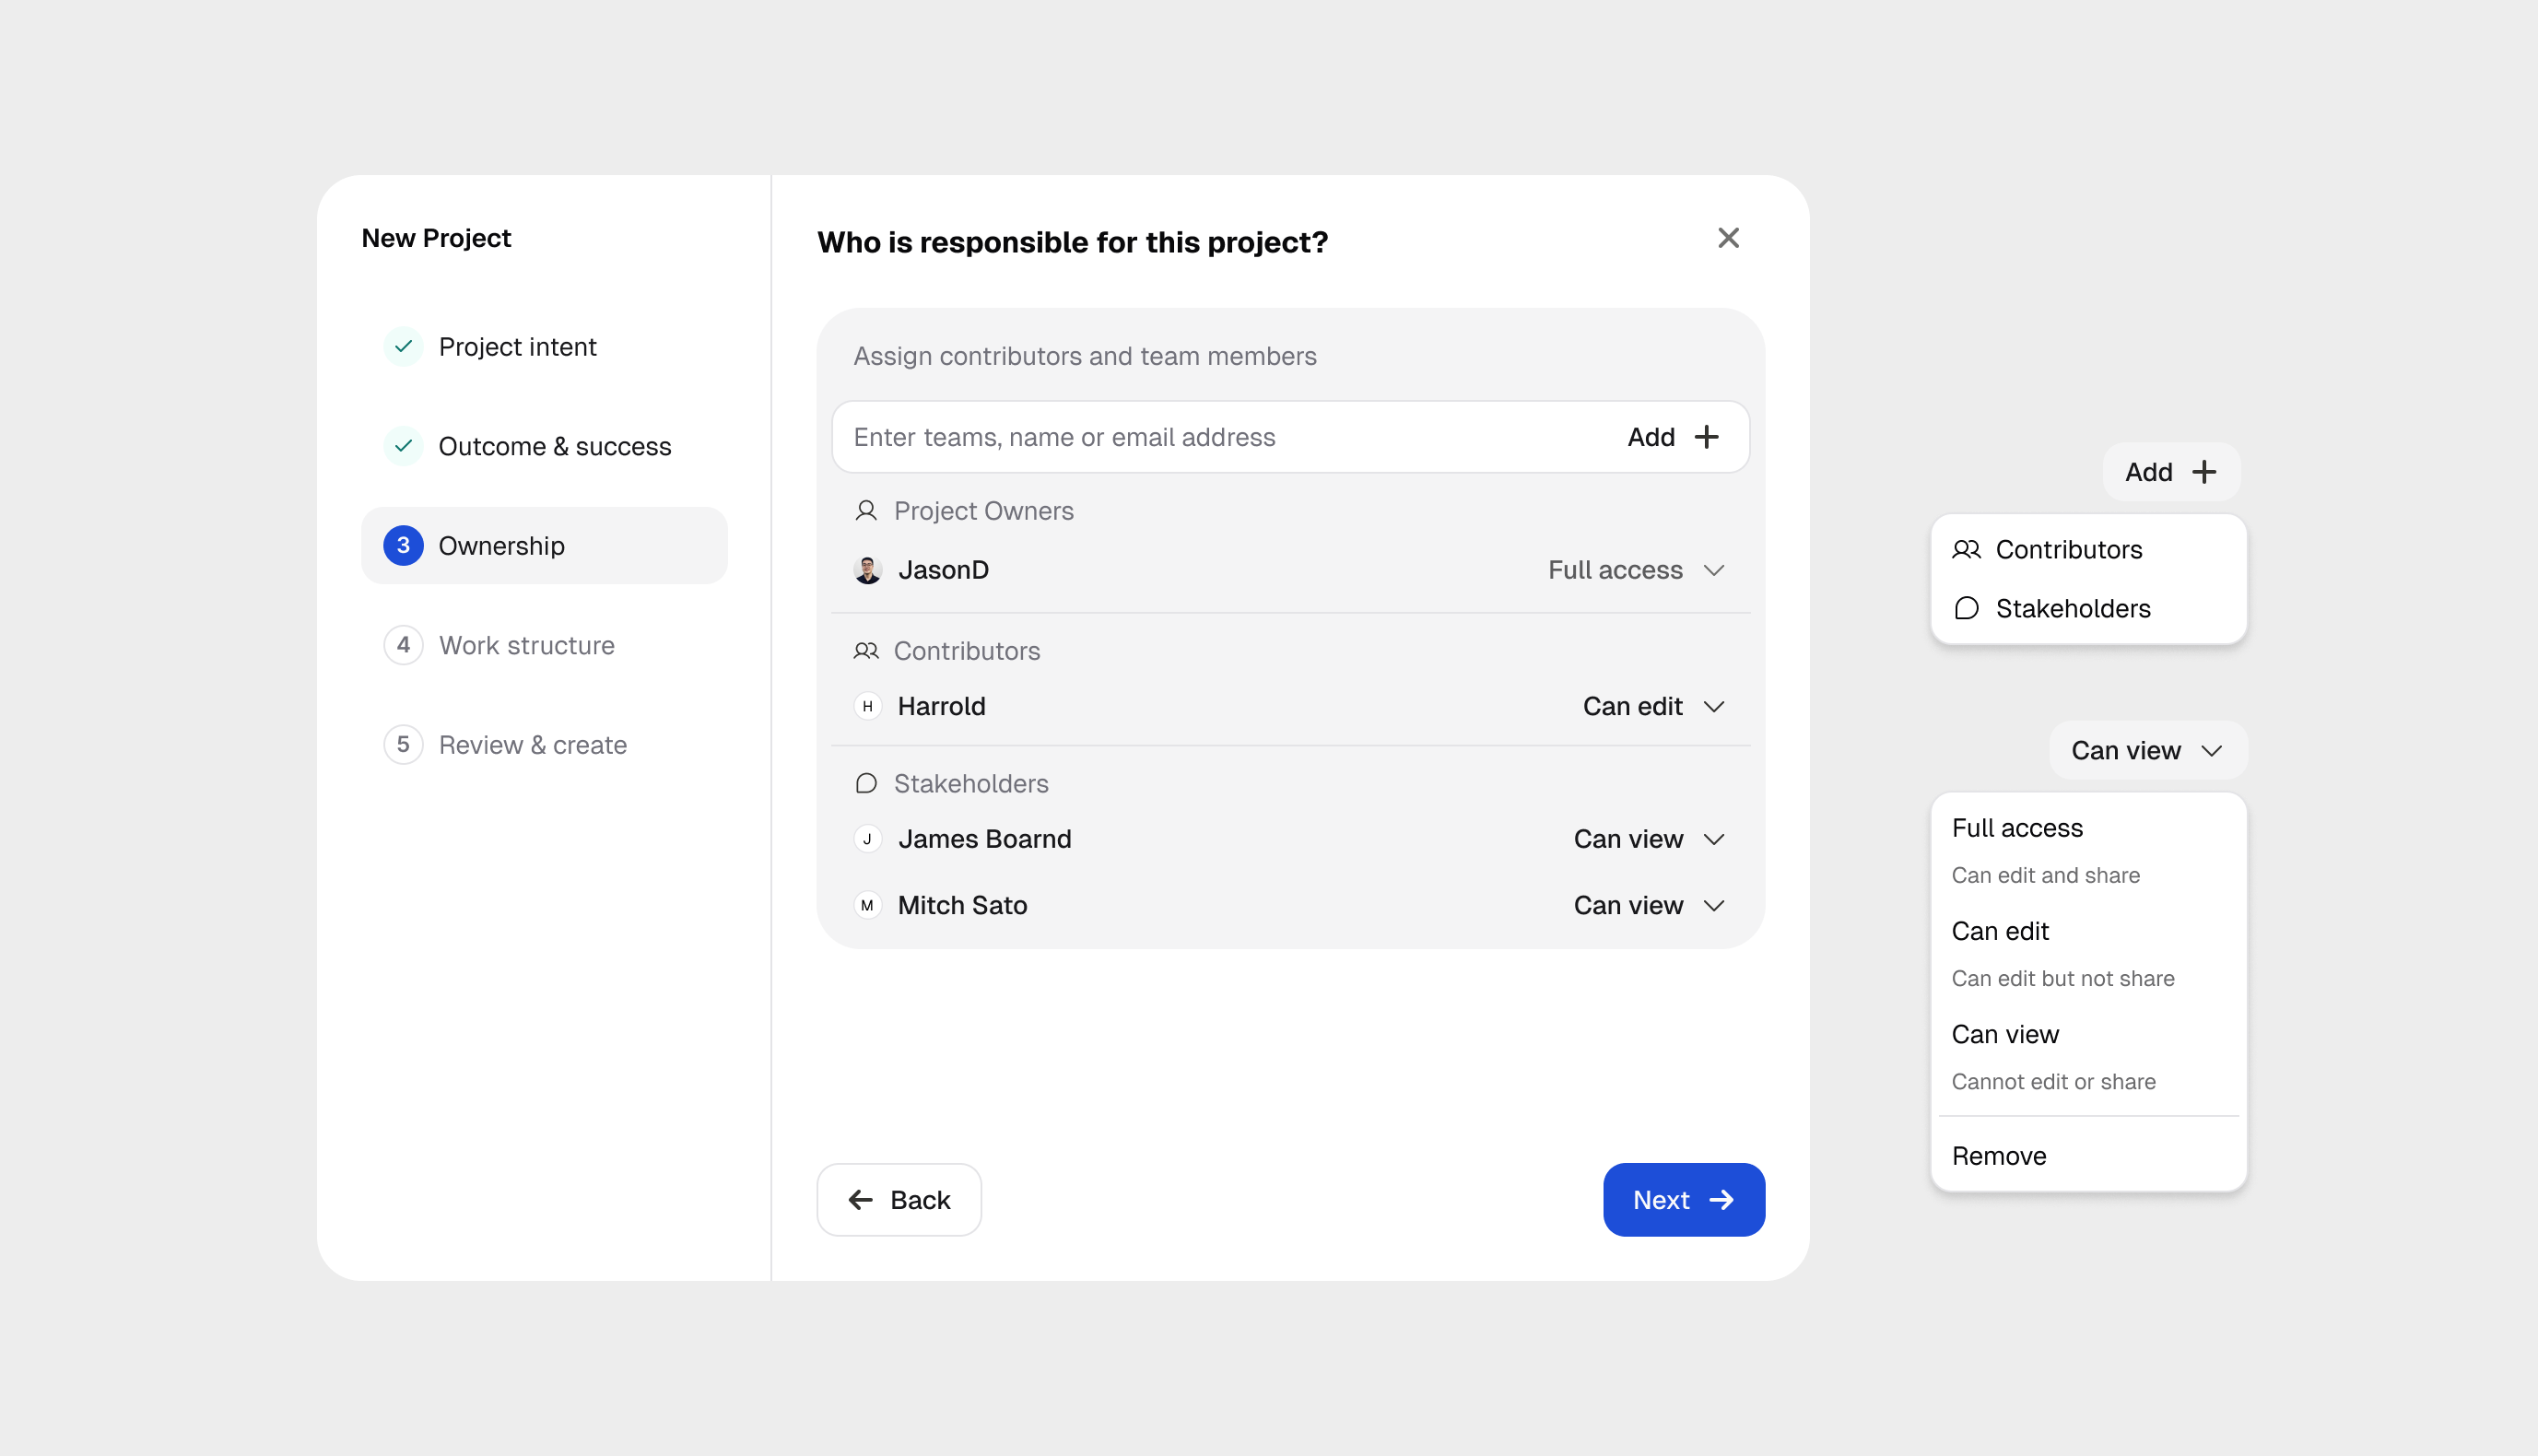Click the Stakeholders icon in the Add menu
This screenshot has height=1456, width=2538.
coord(1966,608)
